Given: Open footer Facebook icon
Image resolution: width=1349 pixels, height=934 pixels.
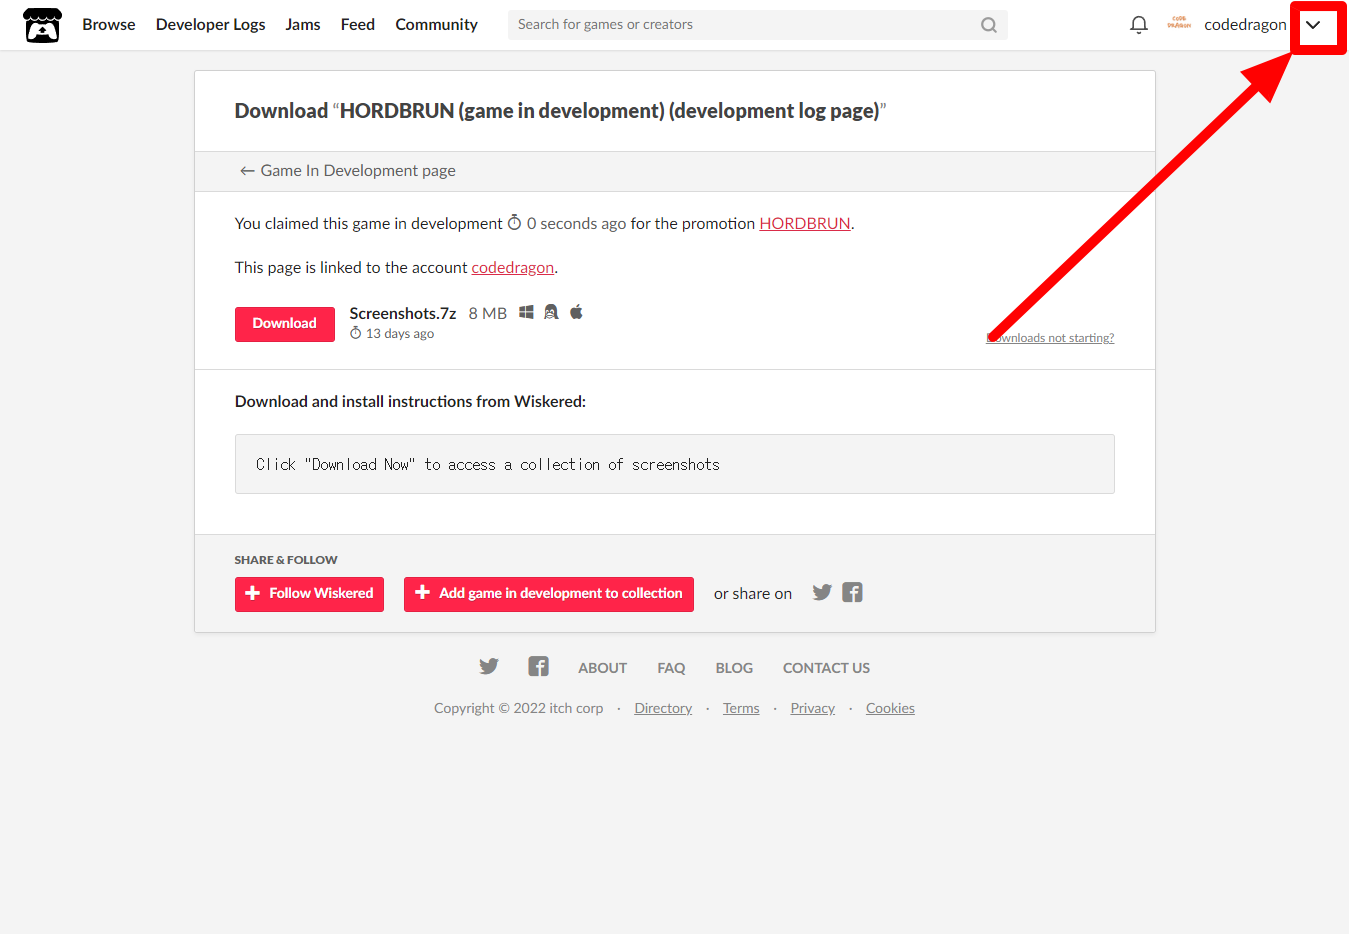Looking at the screenshot, I should 538,667.
